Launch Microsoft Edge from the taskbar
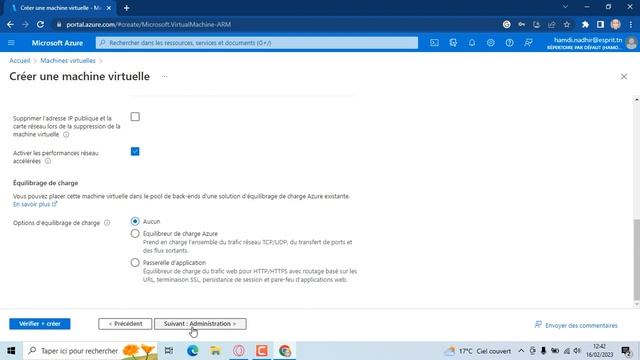 tap(193, 351)
